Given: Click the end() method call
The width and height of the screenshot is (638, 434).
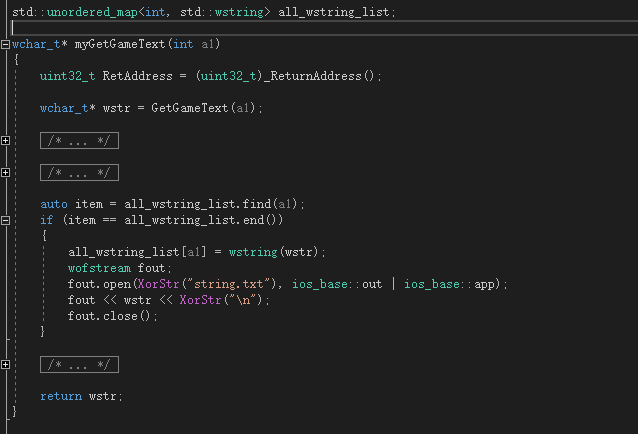Looking at the screenshot, I should 260,220.
